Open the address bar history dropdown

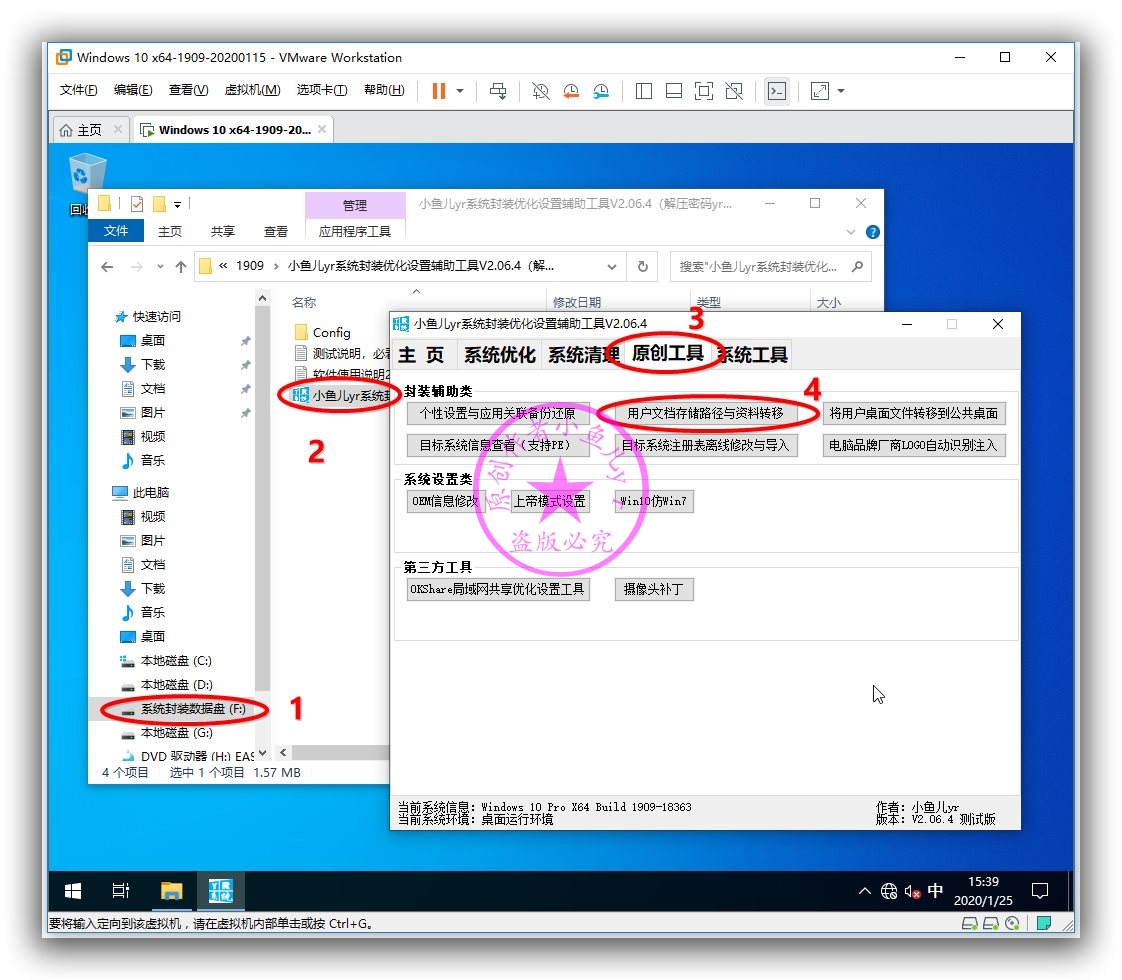612,267
